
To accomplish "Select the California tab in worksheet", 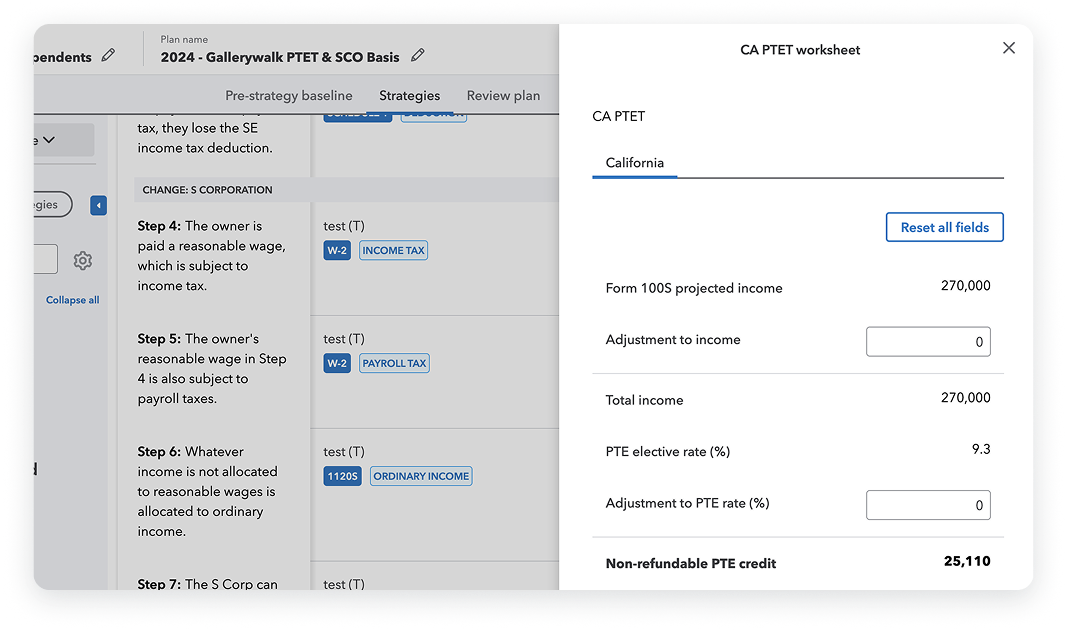I will pos(634,163).
